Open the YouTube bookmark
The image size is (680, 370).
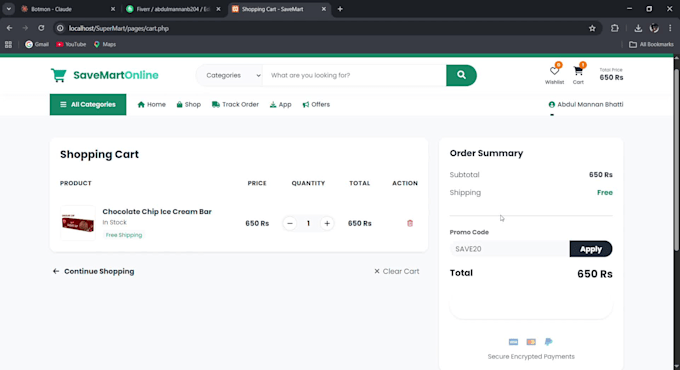pyautogui.click(x=71, y=44)
